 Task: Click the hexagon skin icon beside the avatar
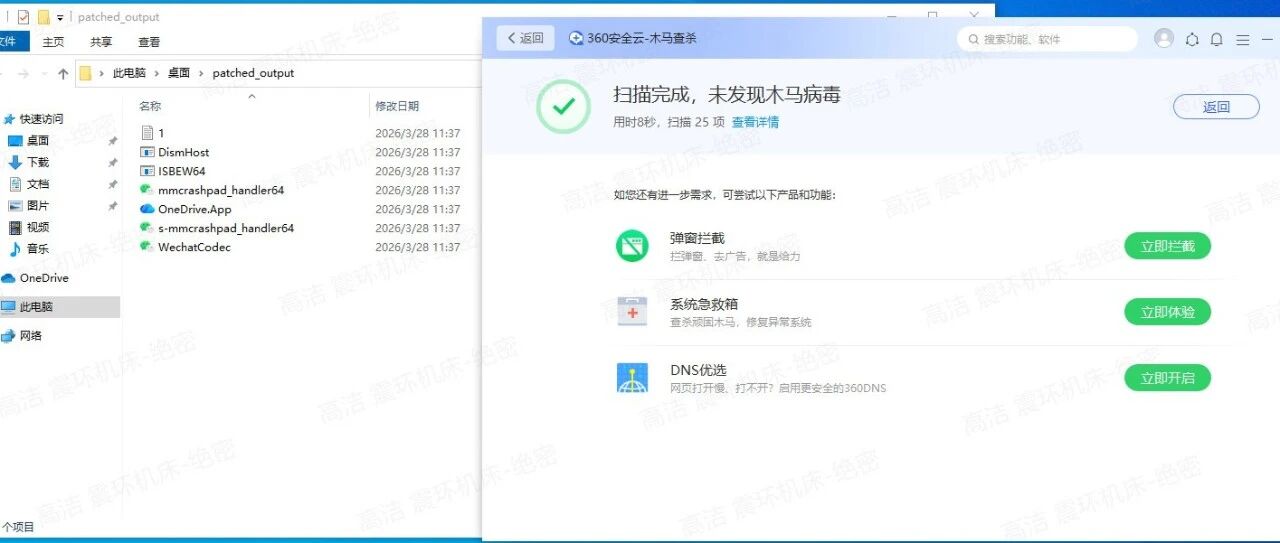(x=1192, y=39)
